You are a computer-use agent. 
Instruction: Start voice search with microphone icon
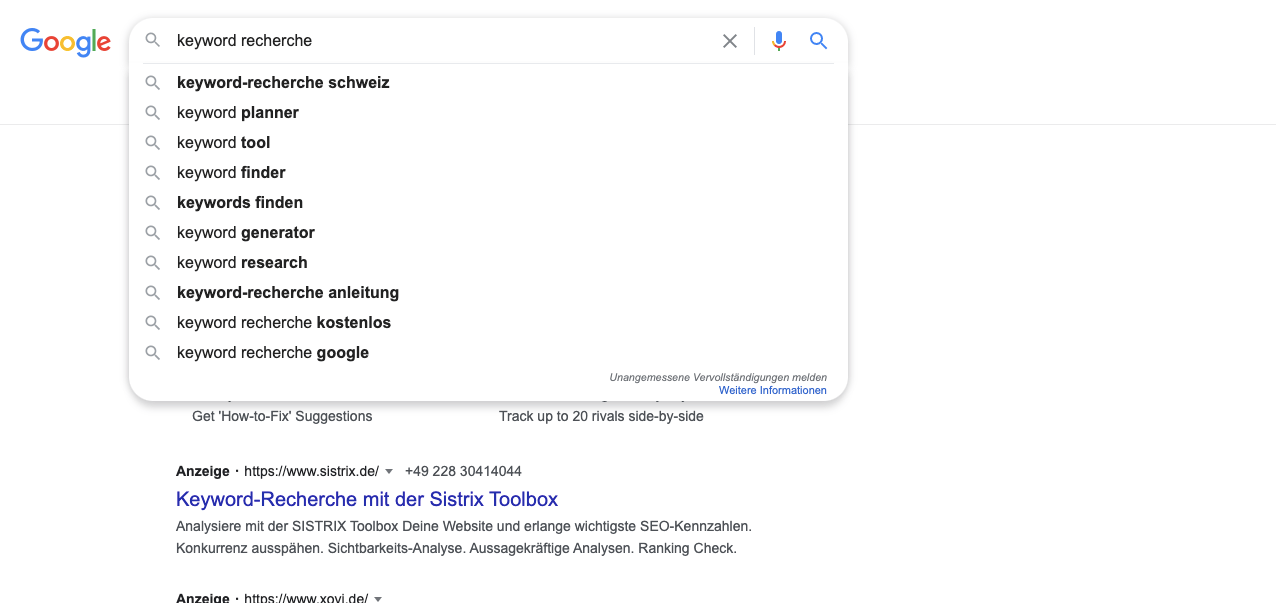click(x=779, y=41)
